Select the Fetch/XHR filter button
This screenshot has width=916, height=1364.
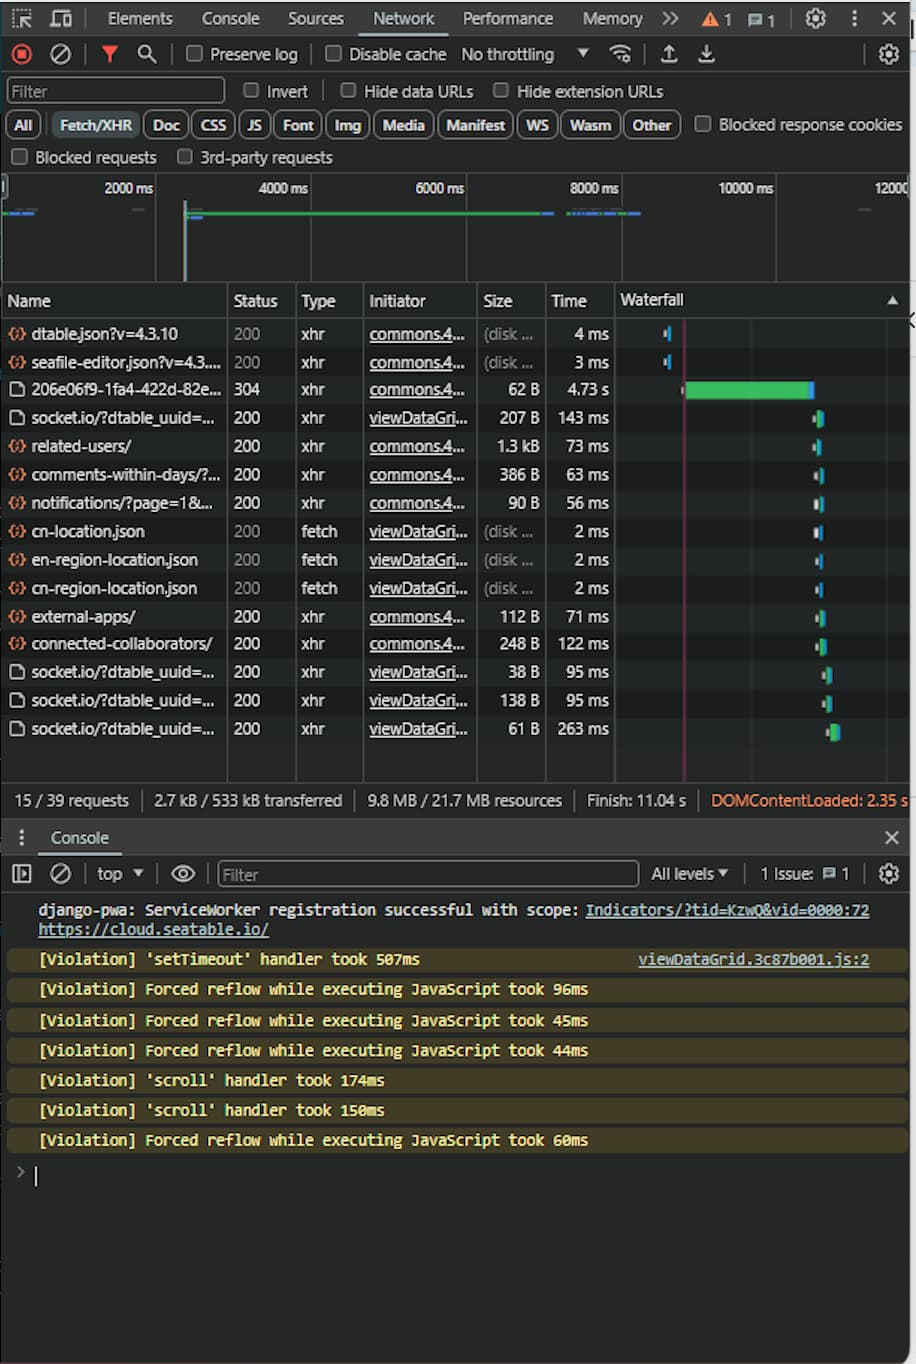tap(95, 125)
